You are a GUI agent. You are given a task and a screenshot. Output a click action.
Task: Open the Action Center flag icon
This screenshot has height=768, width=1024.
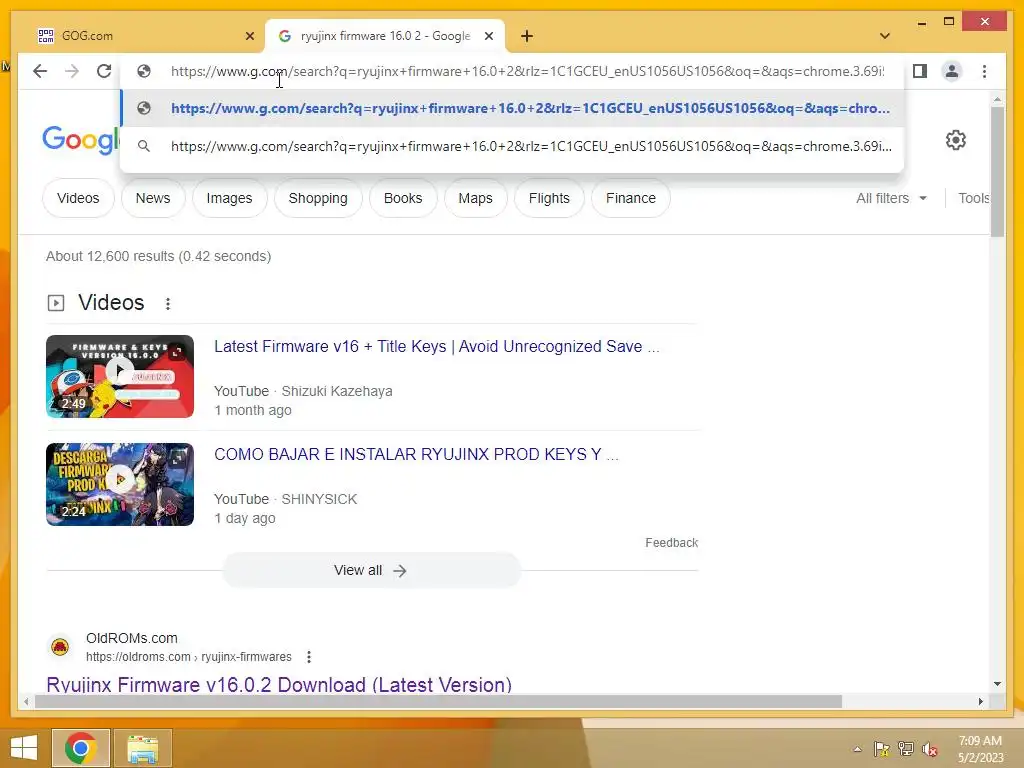882,749
